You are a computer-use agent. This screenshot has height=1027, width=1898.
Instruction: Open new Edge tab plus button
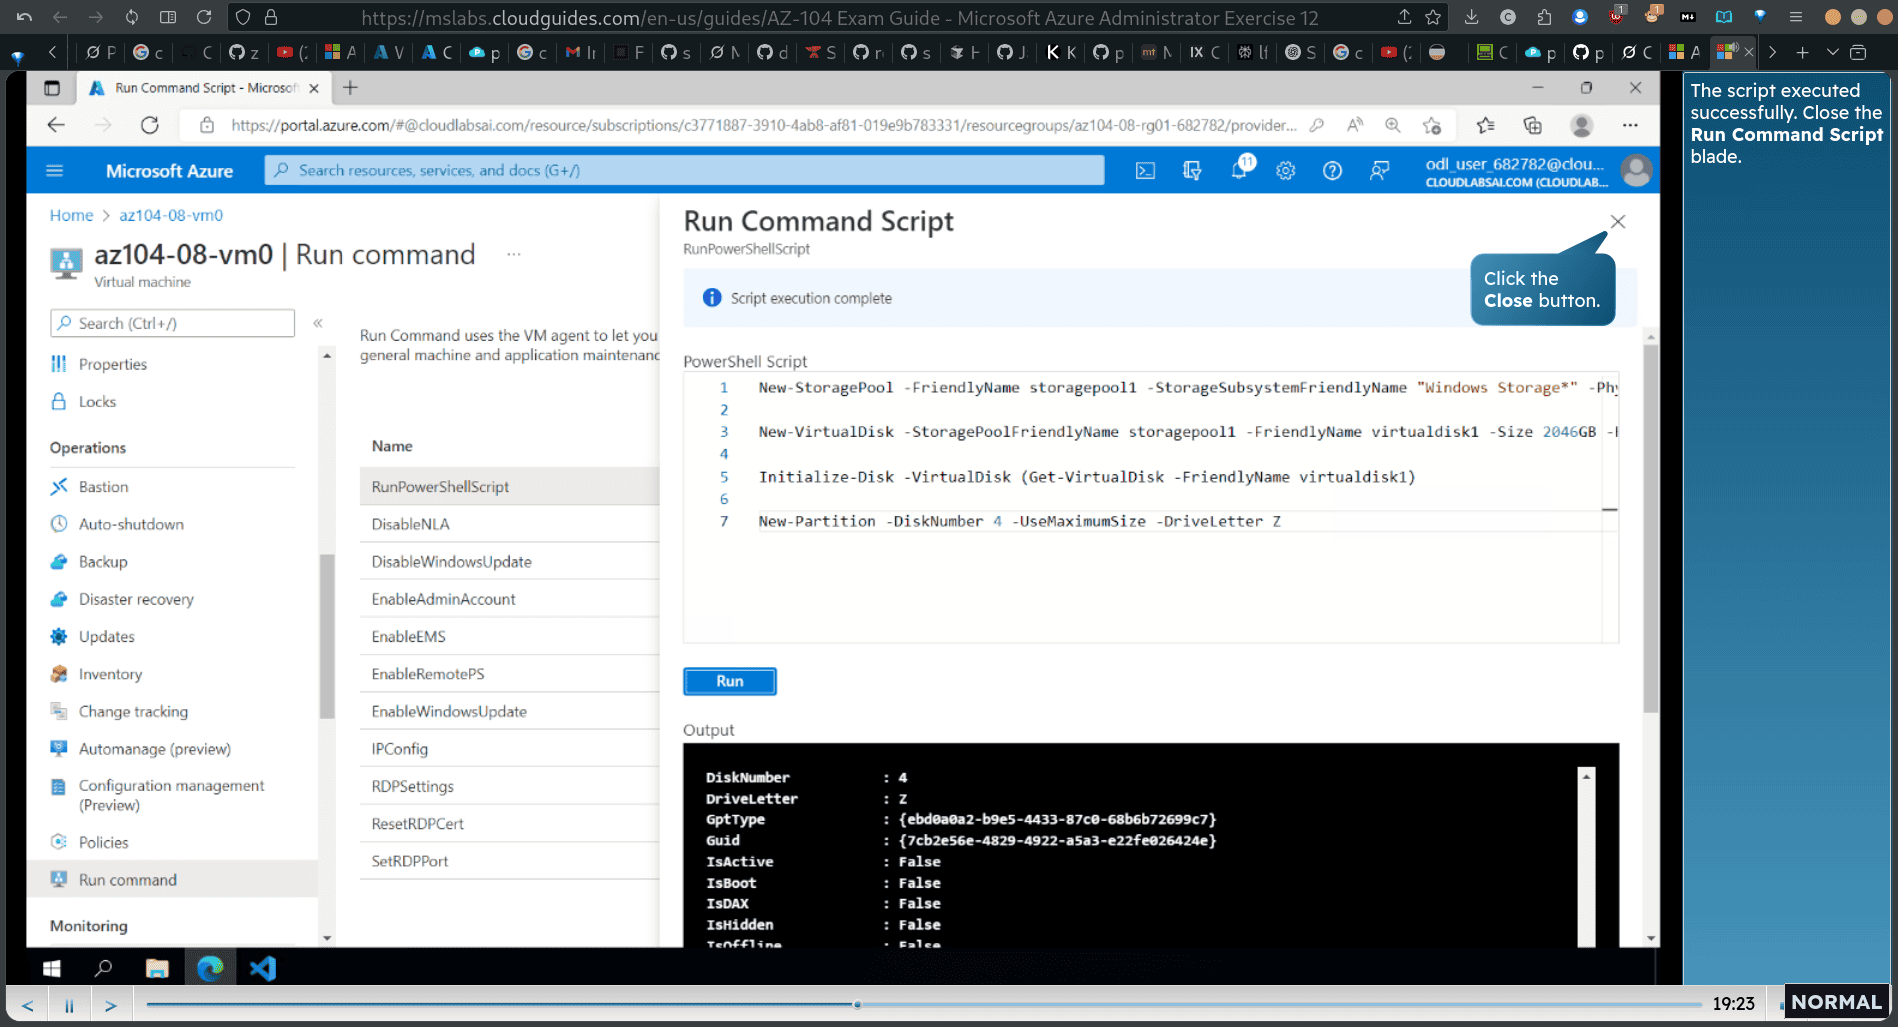tap(350, 88)
